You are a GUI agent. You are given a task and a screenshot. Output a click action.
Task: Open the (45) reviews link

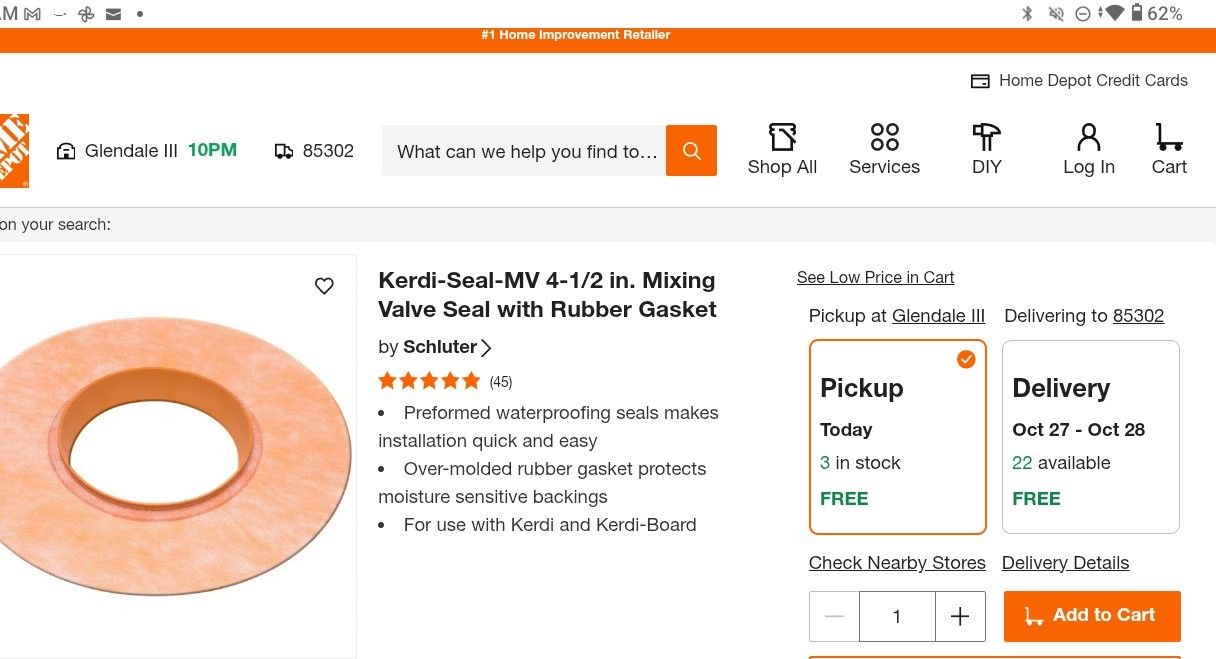click(500, 381)
